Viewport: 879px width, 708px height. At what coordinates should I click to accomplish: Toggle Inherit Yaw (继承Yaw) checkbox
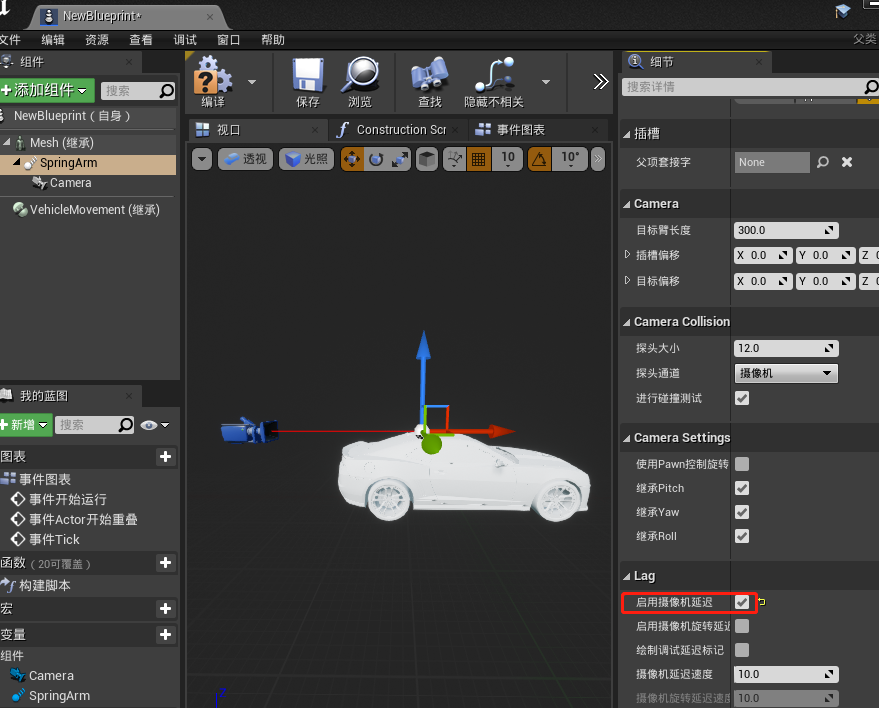[x=742, y=512]
